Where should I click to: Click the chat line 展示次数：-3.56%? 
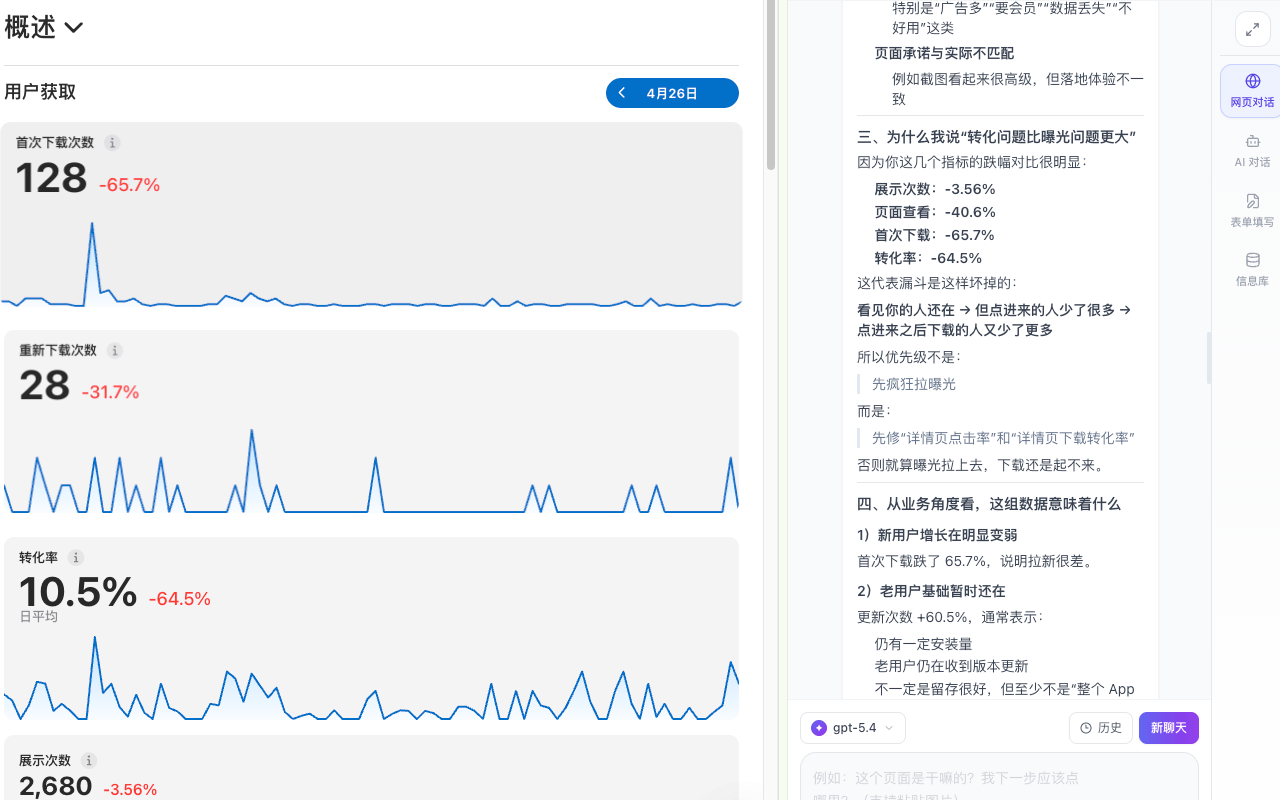935,189
